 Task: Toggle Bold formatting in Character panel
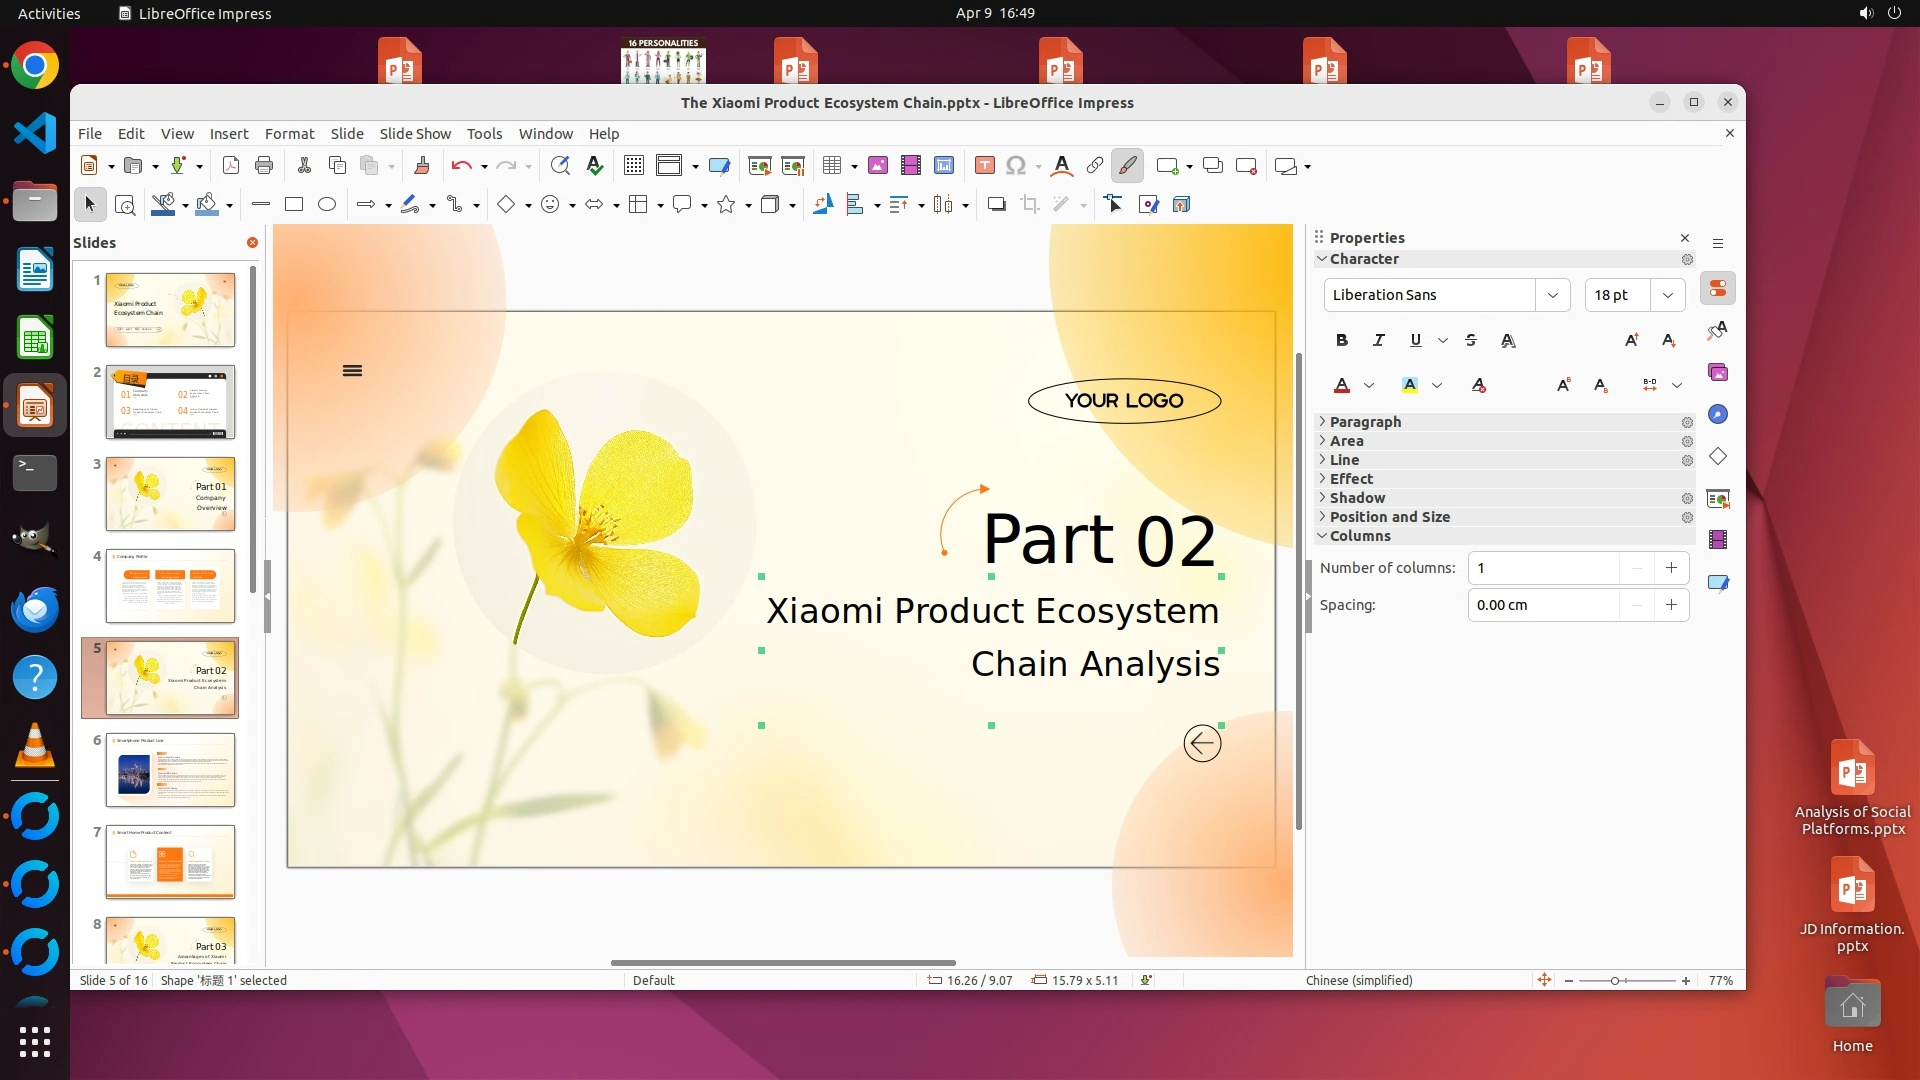1342,340
